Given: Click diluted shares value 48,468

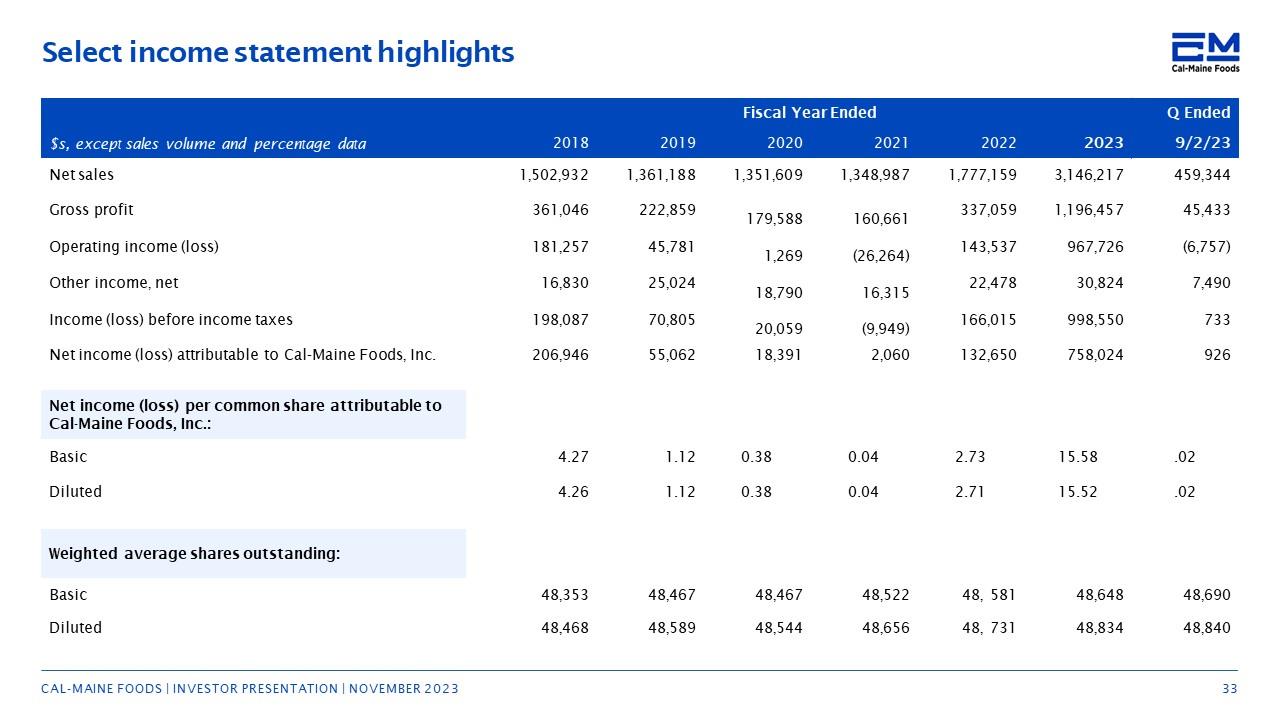Looking at the screenshot, I should point(566,628).
